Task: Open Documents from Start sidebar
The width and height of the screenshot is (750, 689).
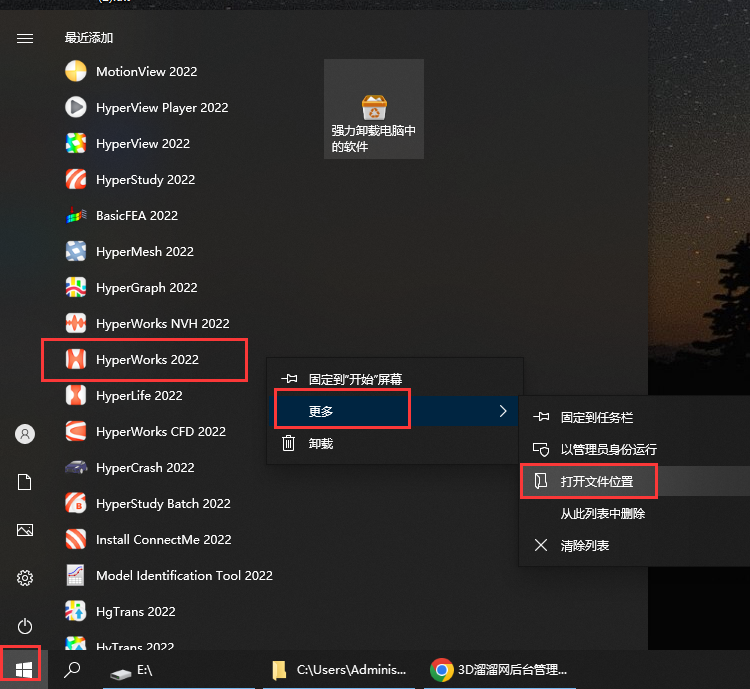Action: 25,482
